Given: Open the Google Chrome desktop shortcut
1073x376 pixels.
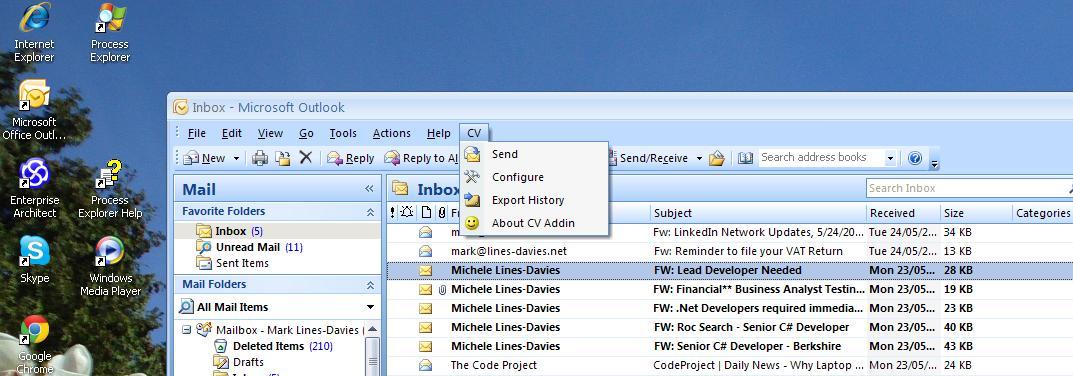Looking at the screenshot, I should 34,344.
